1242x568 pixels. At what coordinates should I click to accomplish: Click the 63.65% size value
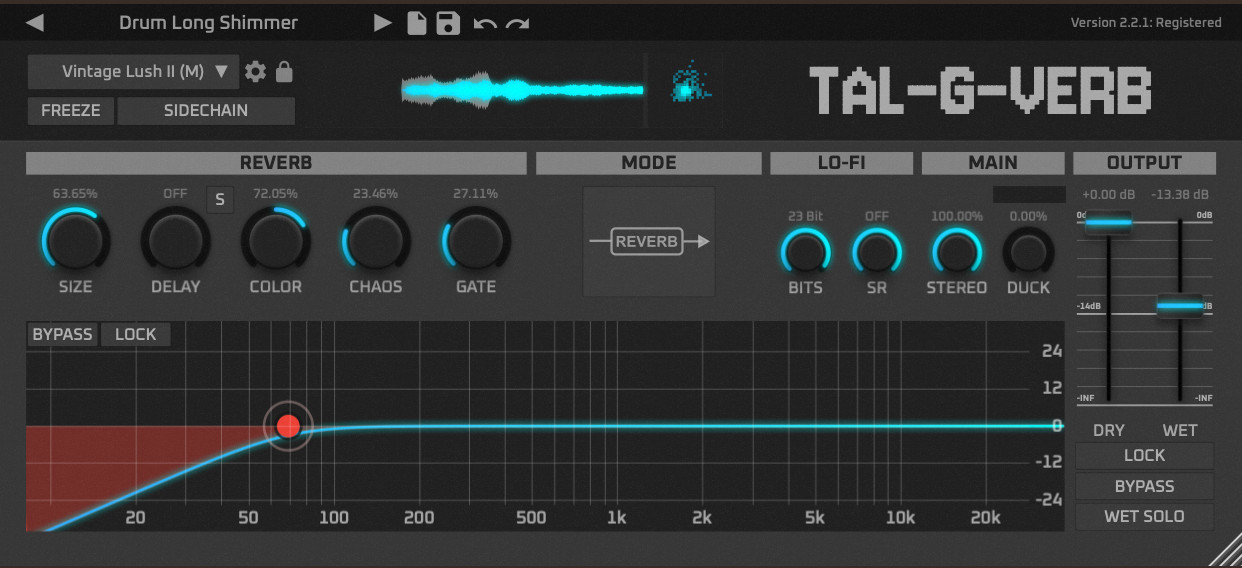click(x=75, y=193)
